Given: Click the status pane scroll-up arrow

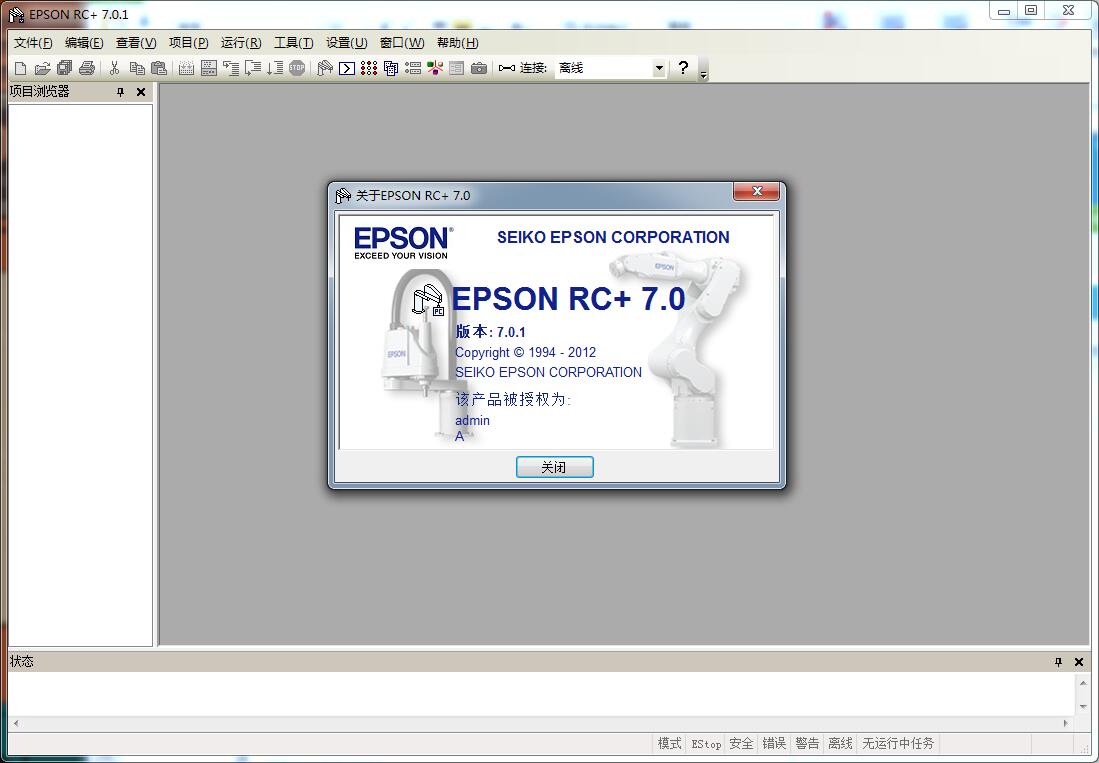Looking at the screenshot, I should (x=1083, y=682).
